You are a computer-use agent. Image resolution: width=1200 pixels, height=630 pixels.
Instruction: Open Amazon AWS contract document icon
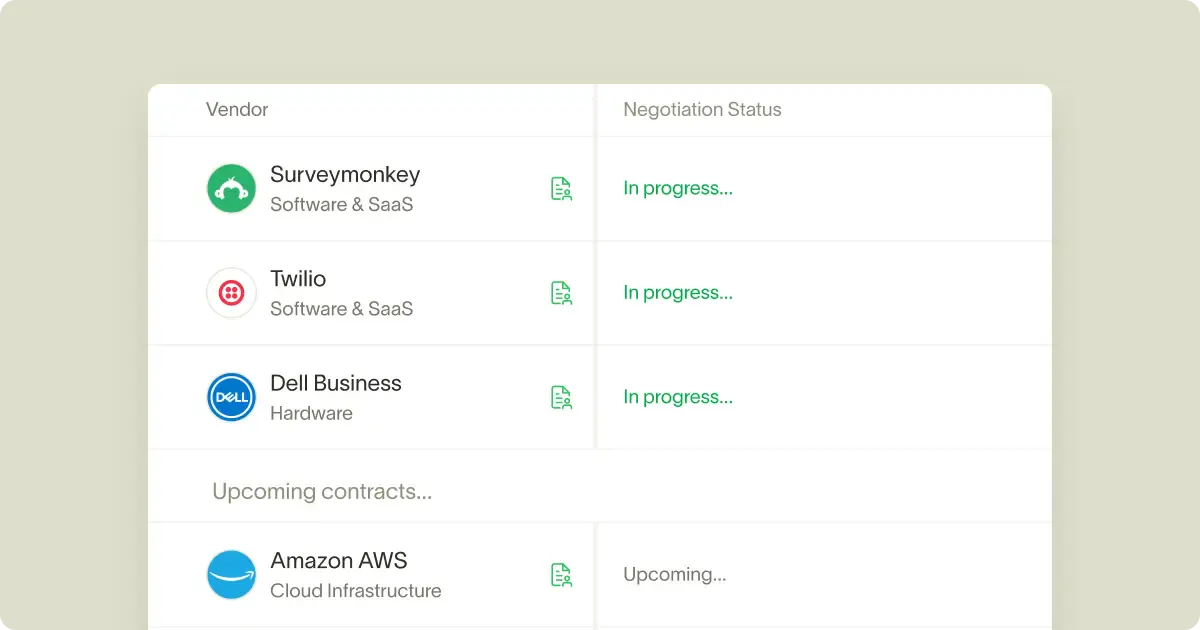pyautogui.click(x=561, y=575)
